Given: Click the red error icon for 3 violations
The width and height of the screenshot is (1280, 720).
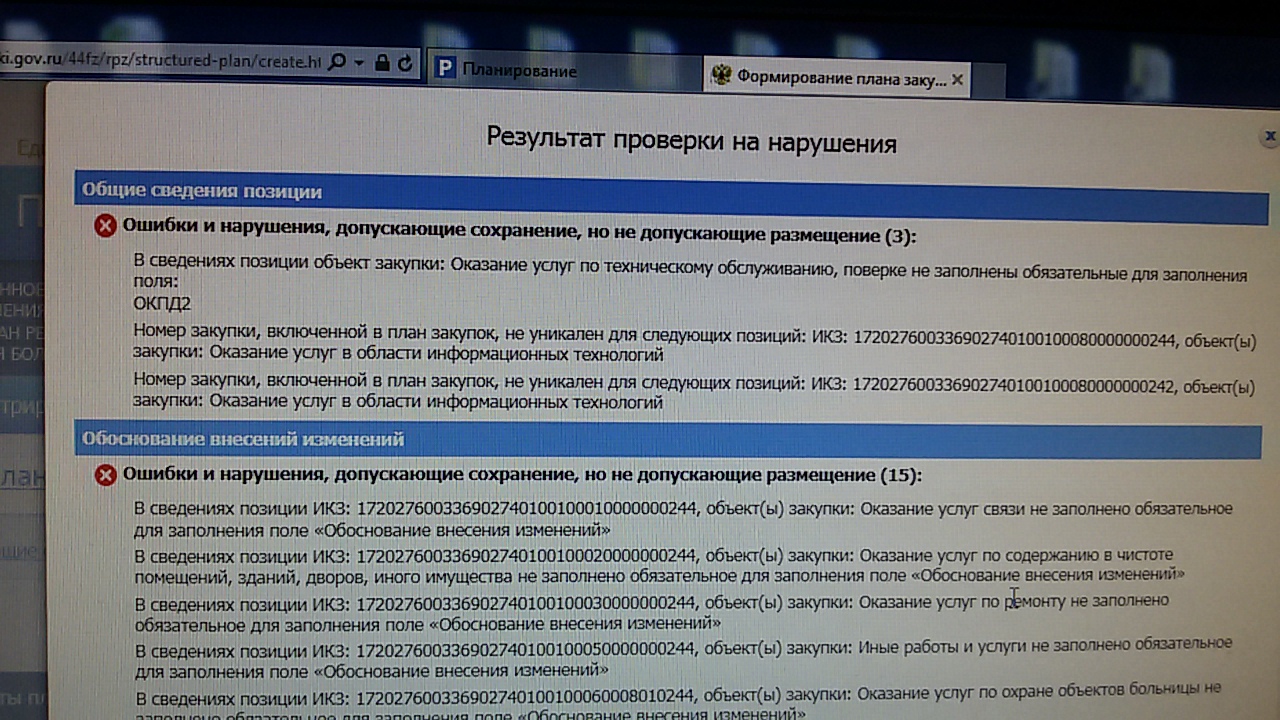Looking at the screenshot, I should point(105,226).
